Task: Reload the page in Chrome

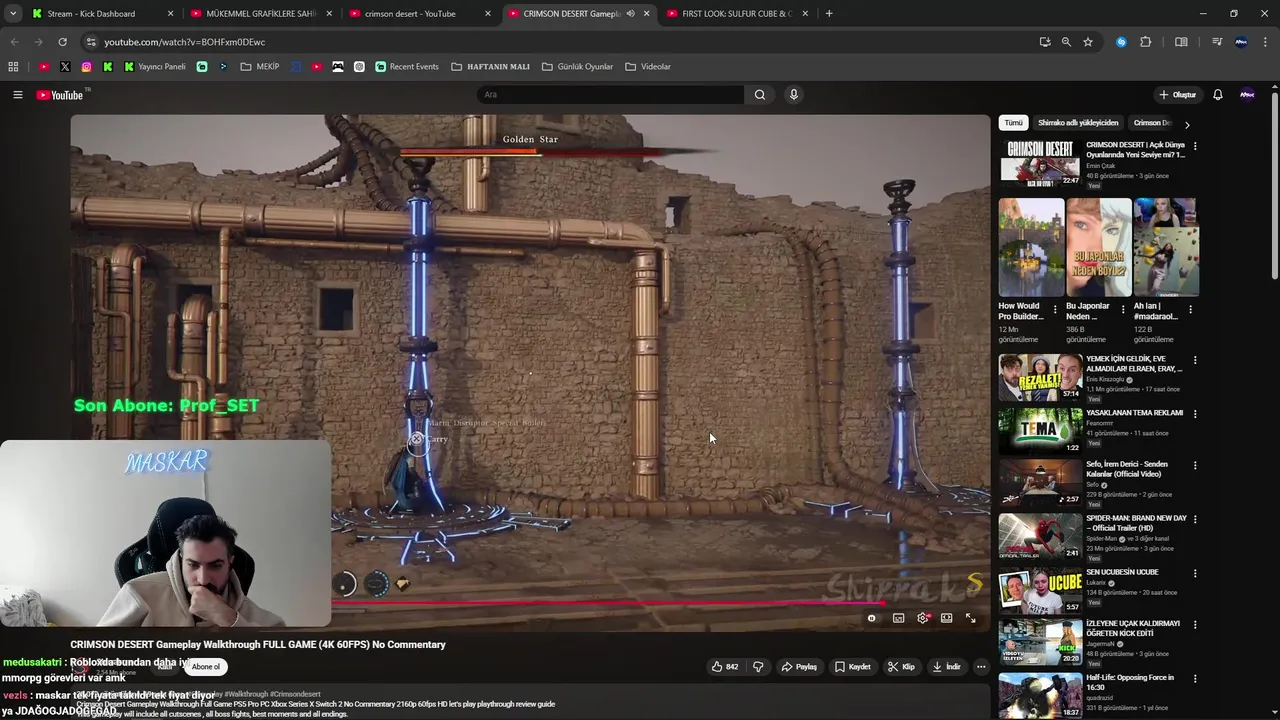Action: tap(62, 42)
